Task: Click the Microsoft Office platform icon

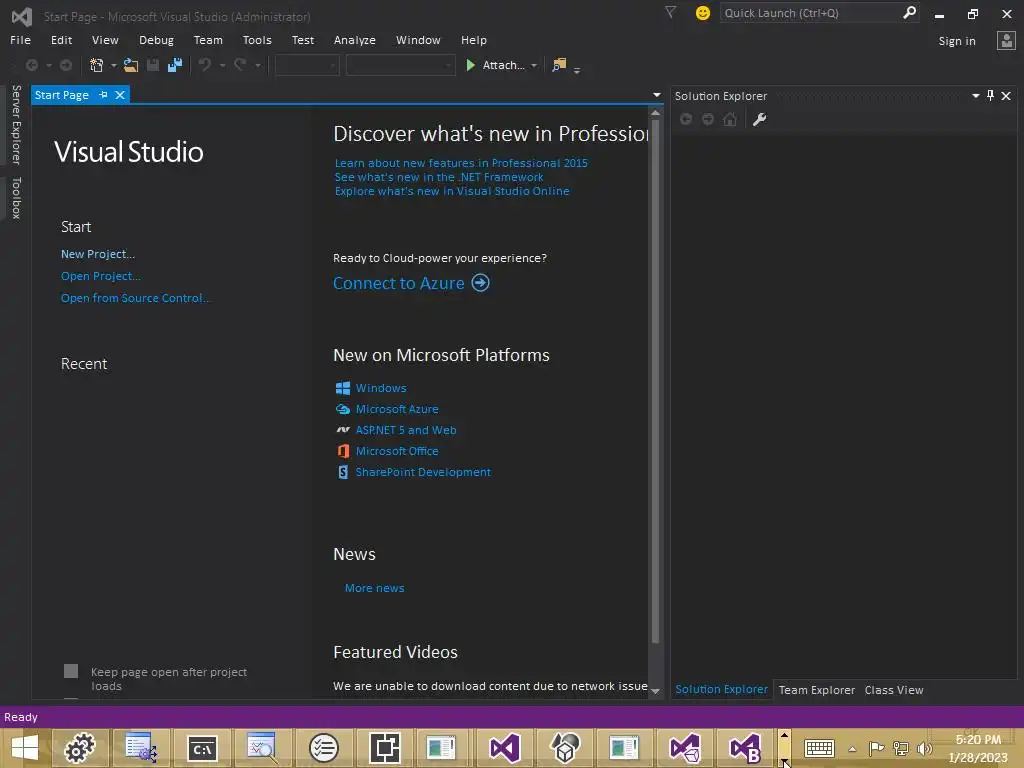Action: click(343, 451)
